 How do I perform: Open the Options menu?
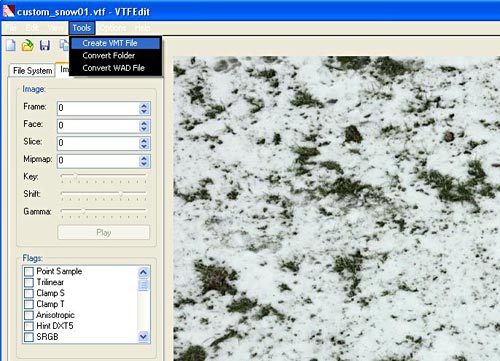[x=113, y=28]
